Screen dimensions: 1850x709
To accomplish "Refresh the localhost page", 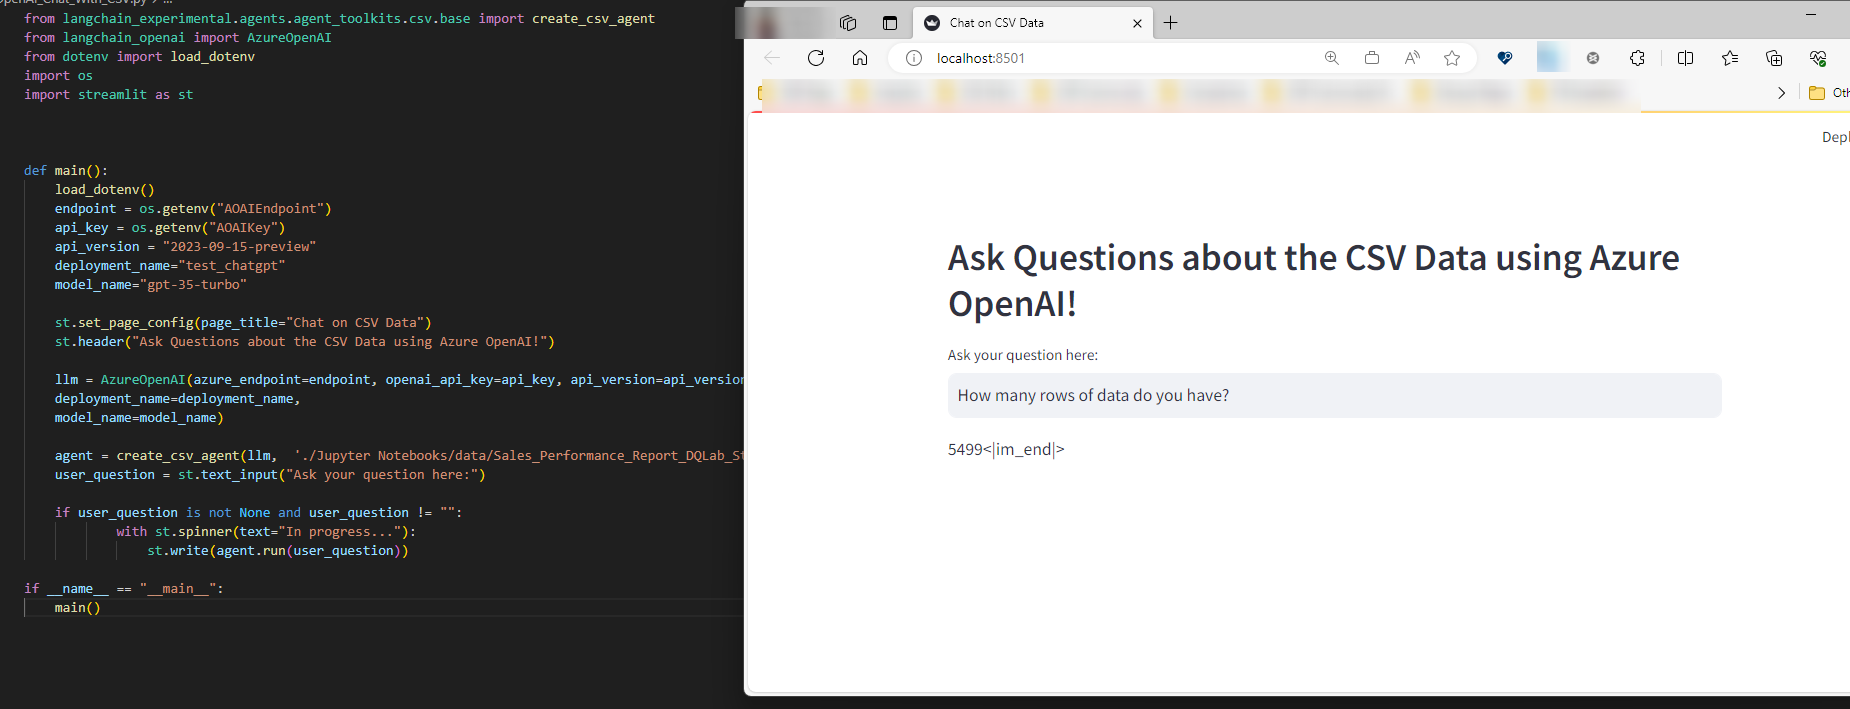I will point(816,58).
